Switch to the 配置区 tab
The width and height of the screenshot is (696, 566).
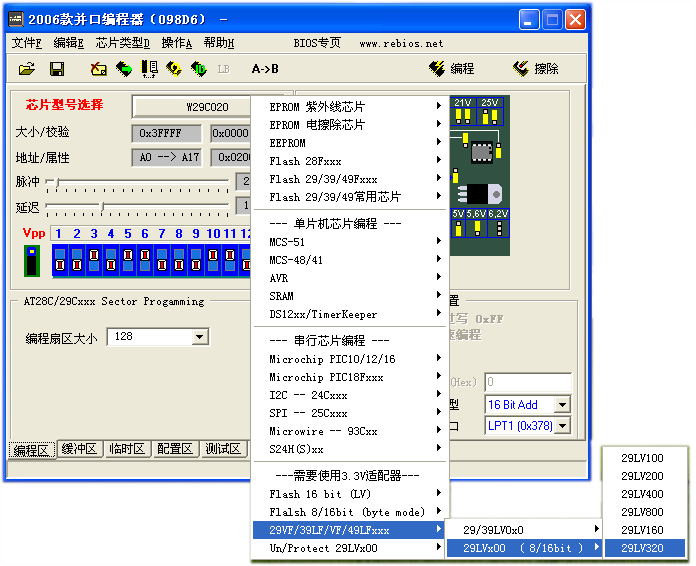(175, 449)
